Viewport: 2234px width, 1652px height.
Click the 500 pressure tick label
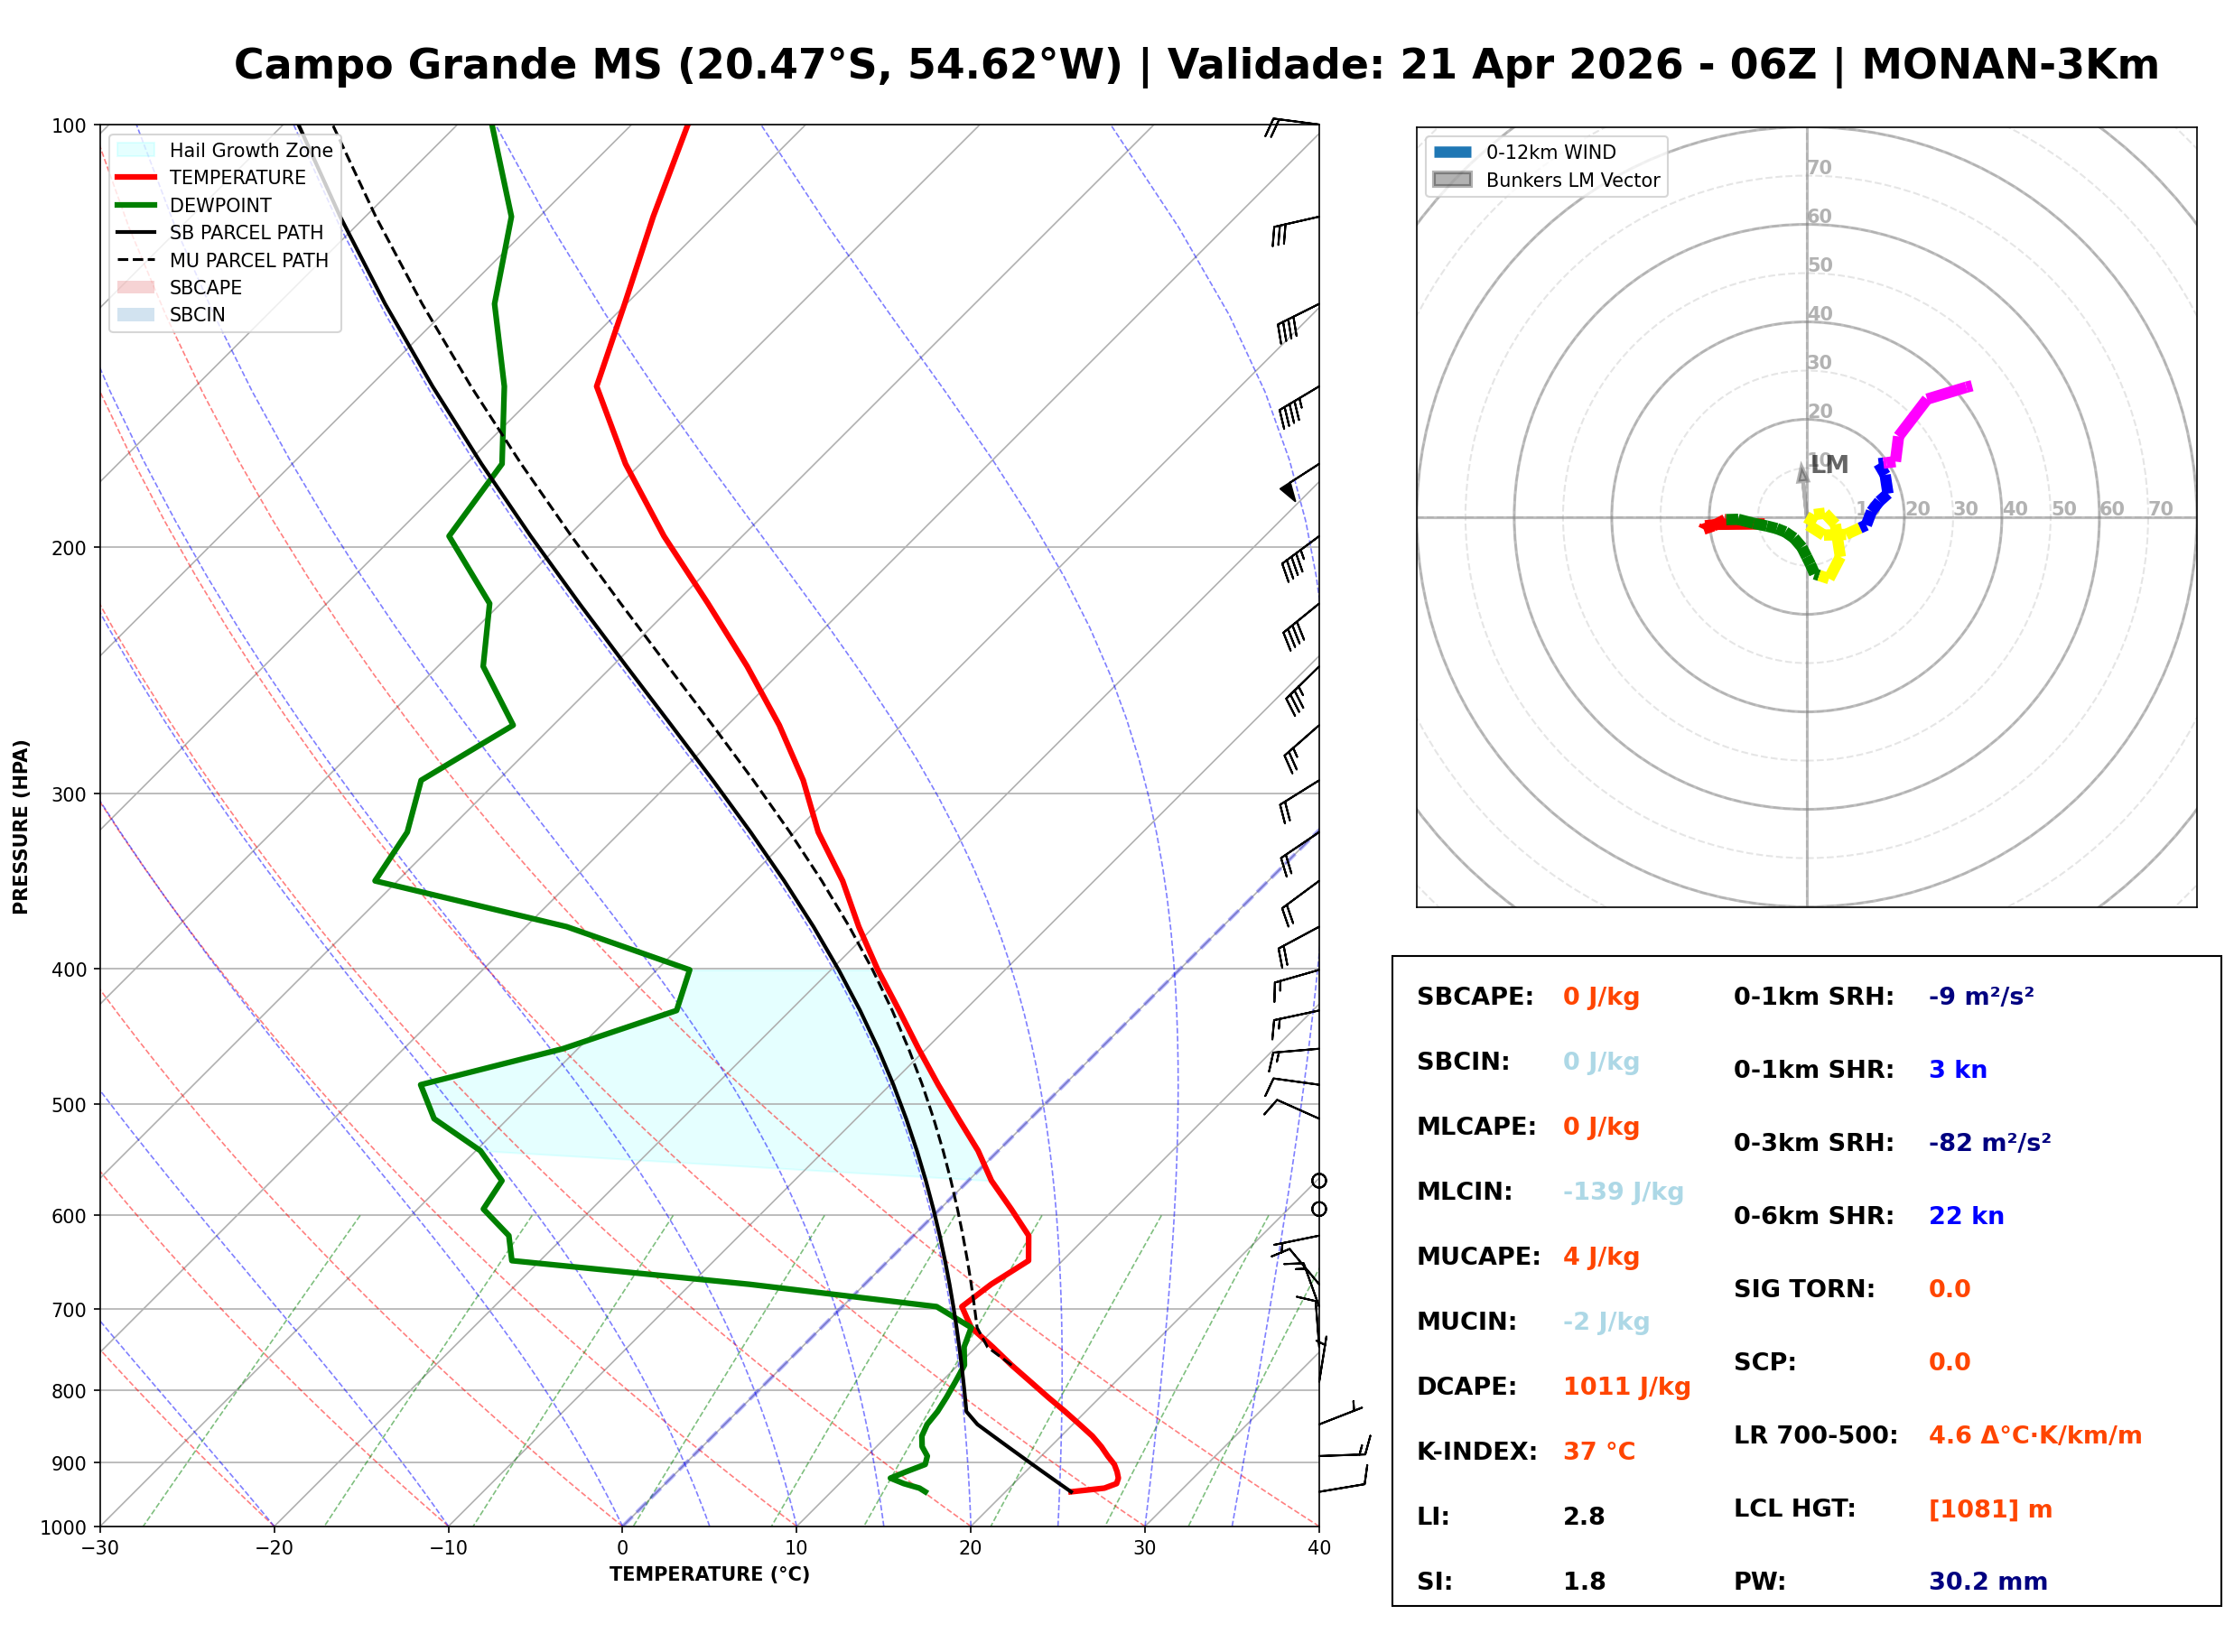69,1105
